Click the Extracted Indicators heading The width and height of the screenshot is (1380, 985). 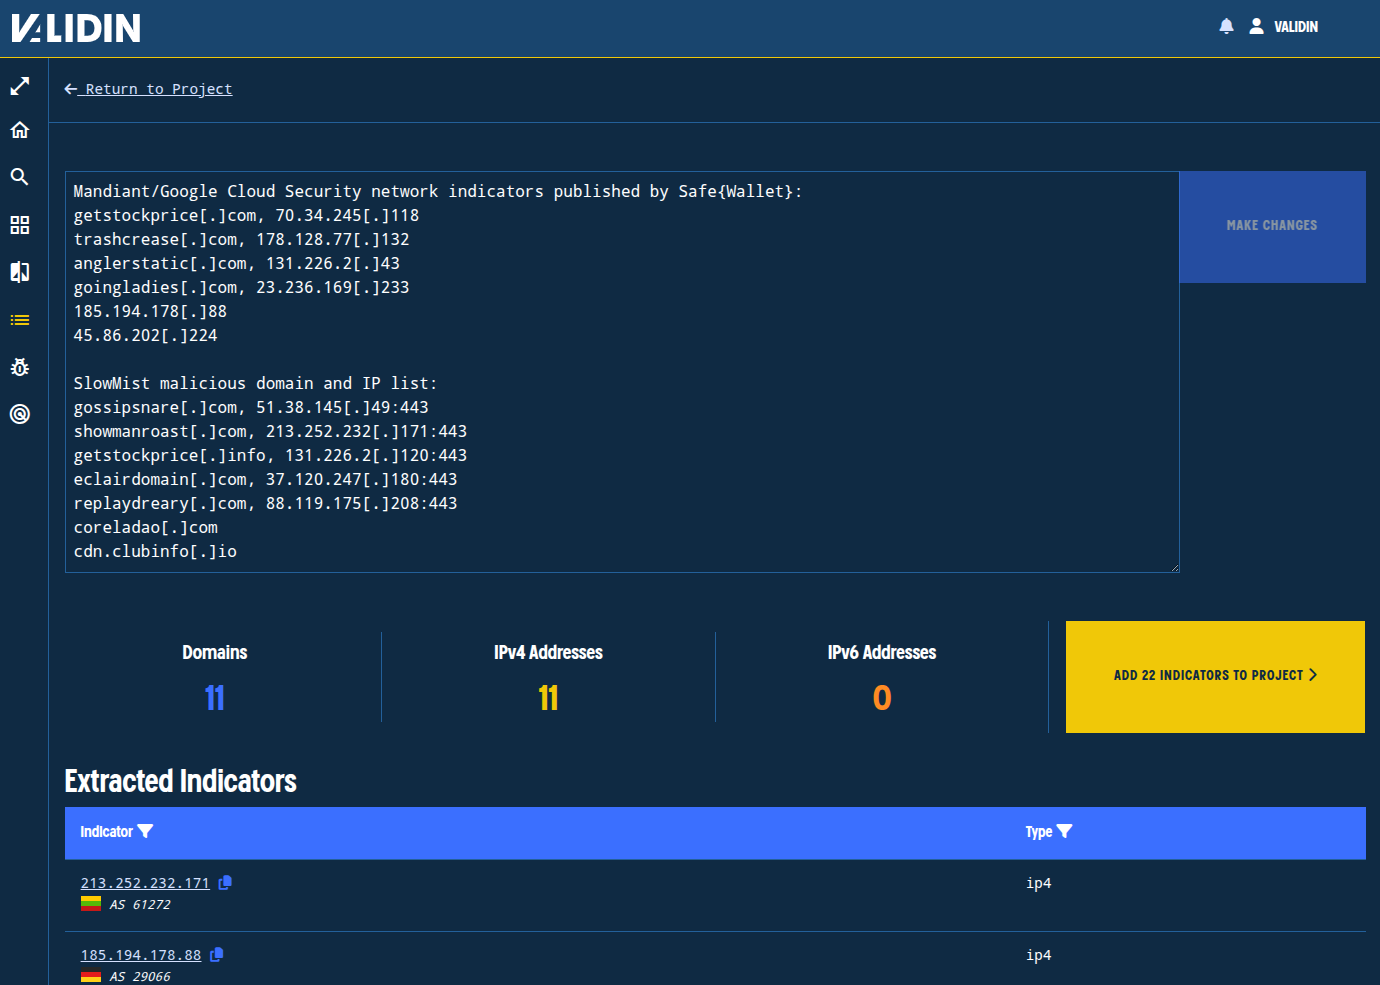tap(181, 781)
